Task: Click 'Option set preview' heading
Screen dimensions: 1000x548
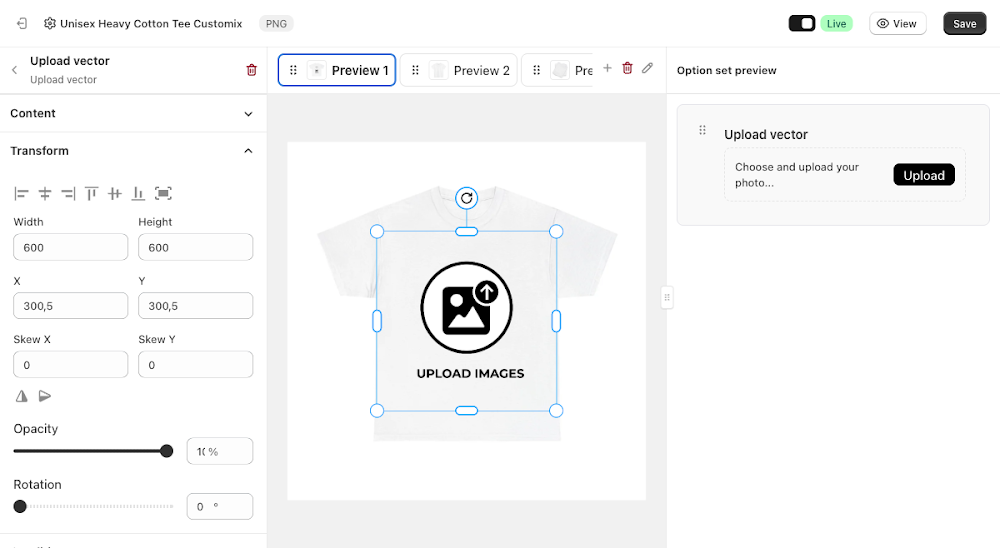Action: click(x=726, y=70)
